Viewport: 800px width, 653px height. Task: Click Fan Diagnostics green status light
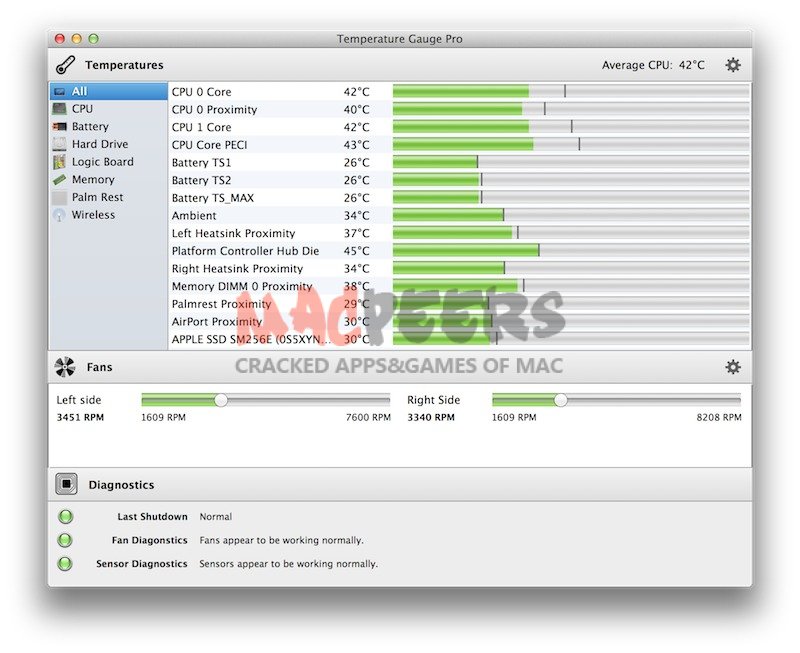pyautogui.click(x=65, y=540)
